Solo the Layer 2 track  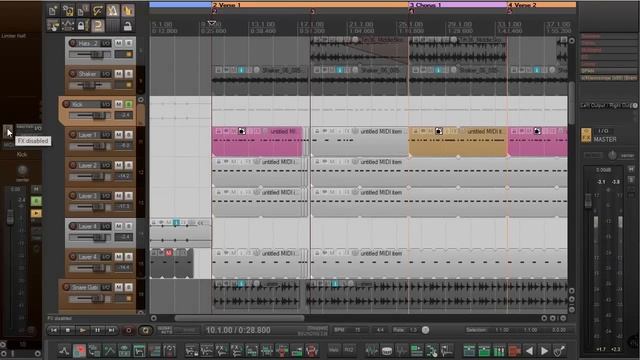click(x=129, y=165)
